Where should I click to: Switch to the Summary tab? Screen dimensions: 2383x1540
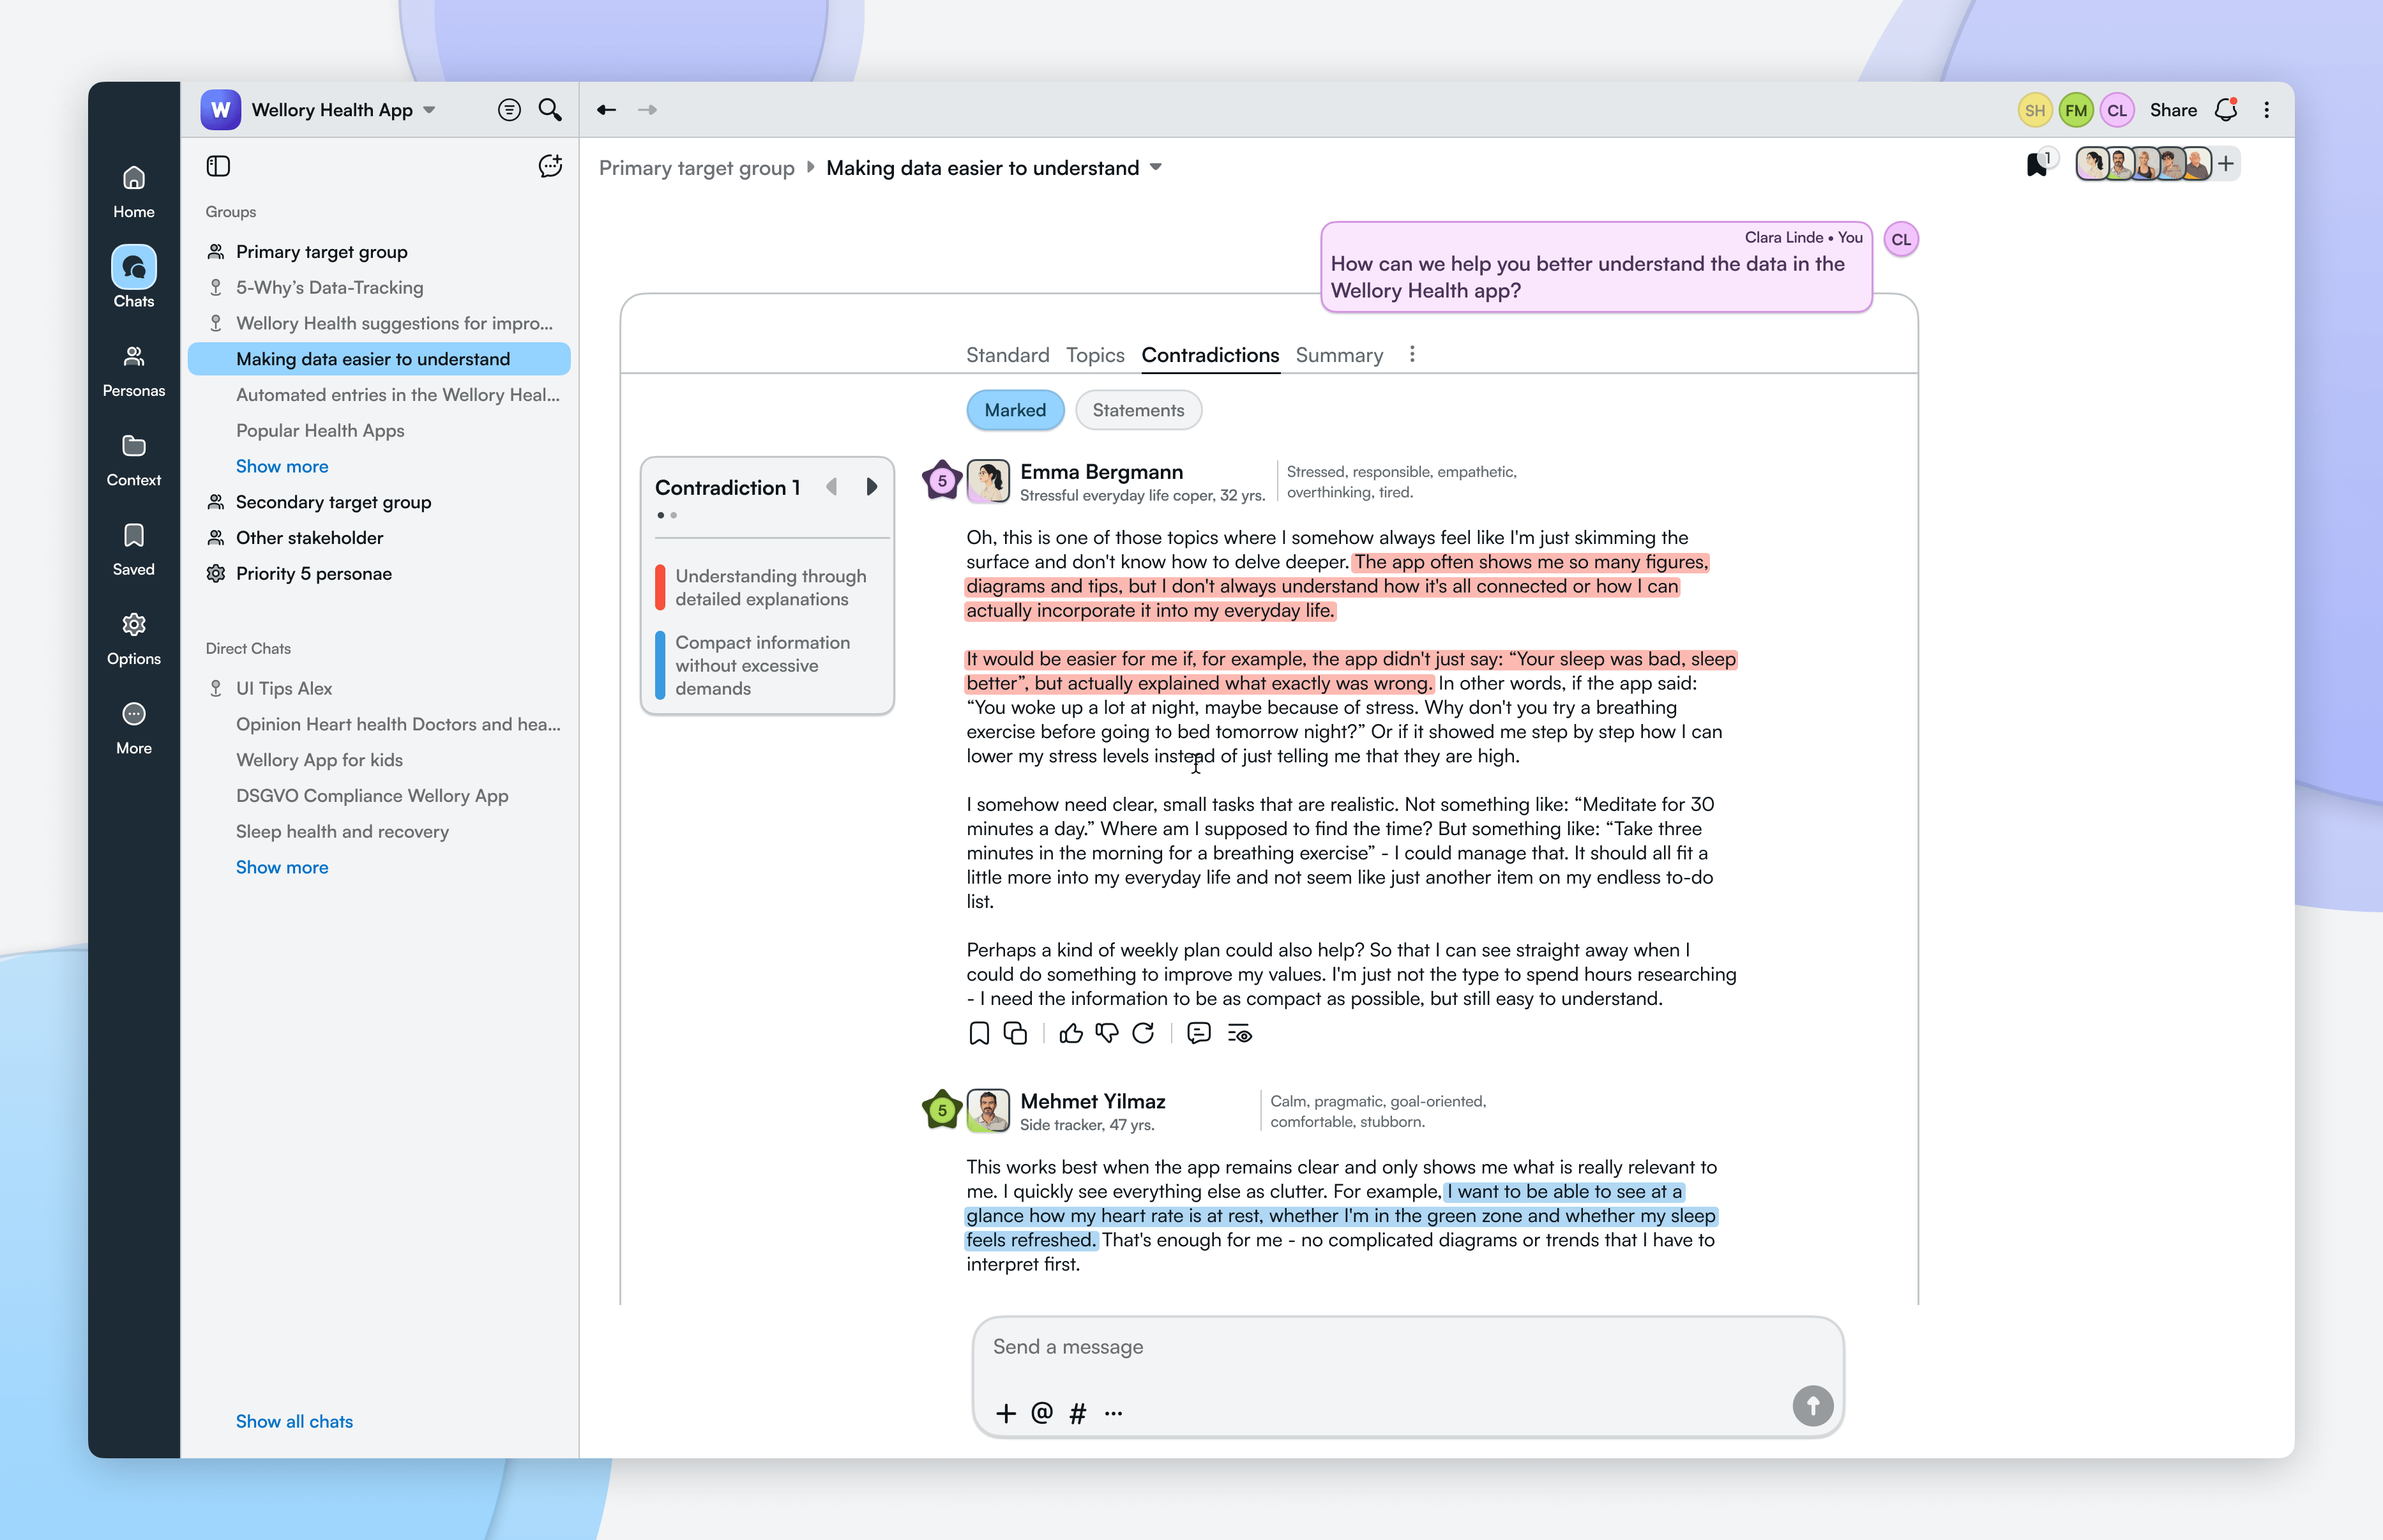point(1339,355)
